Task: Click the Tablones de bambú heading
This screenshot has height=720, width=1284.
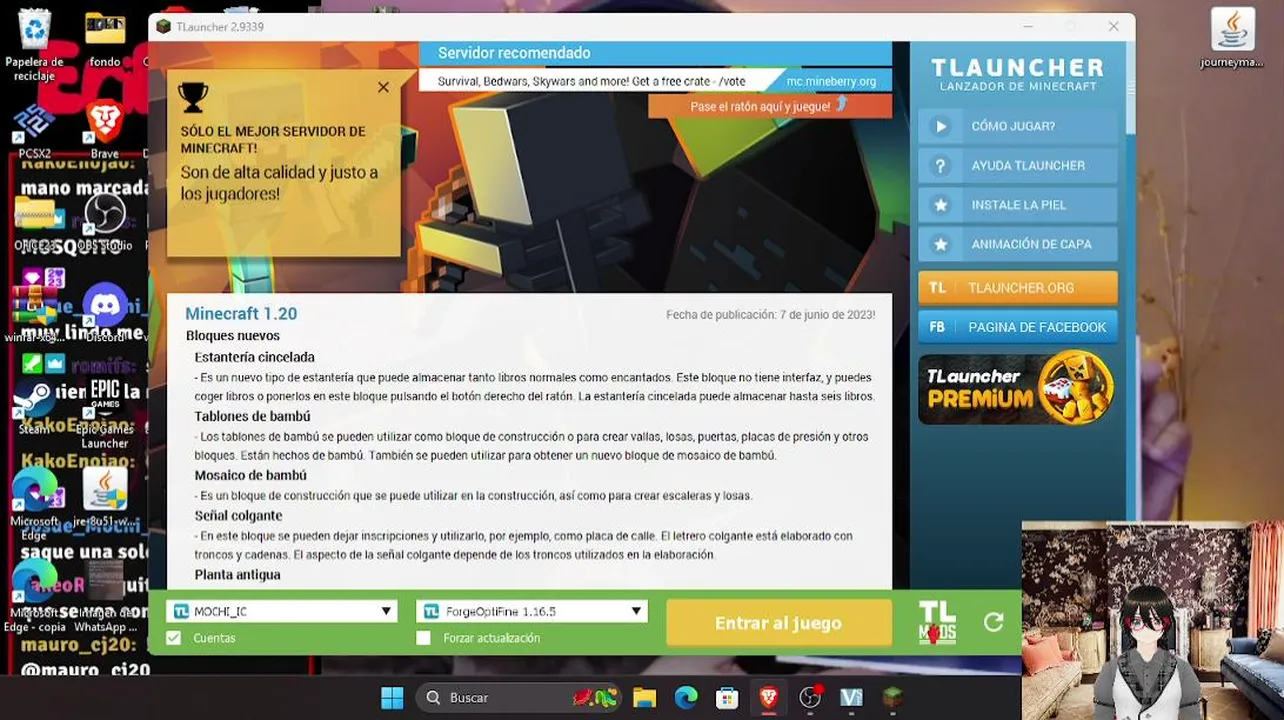Action: pyautogui.click(x=252, y=416)
